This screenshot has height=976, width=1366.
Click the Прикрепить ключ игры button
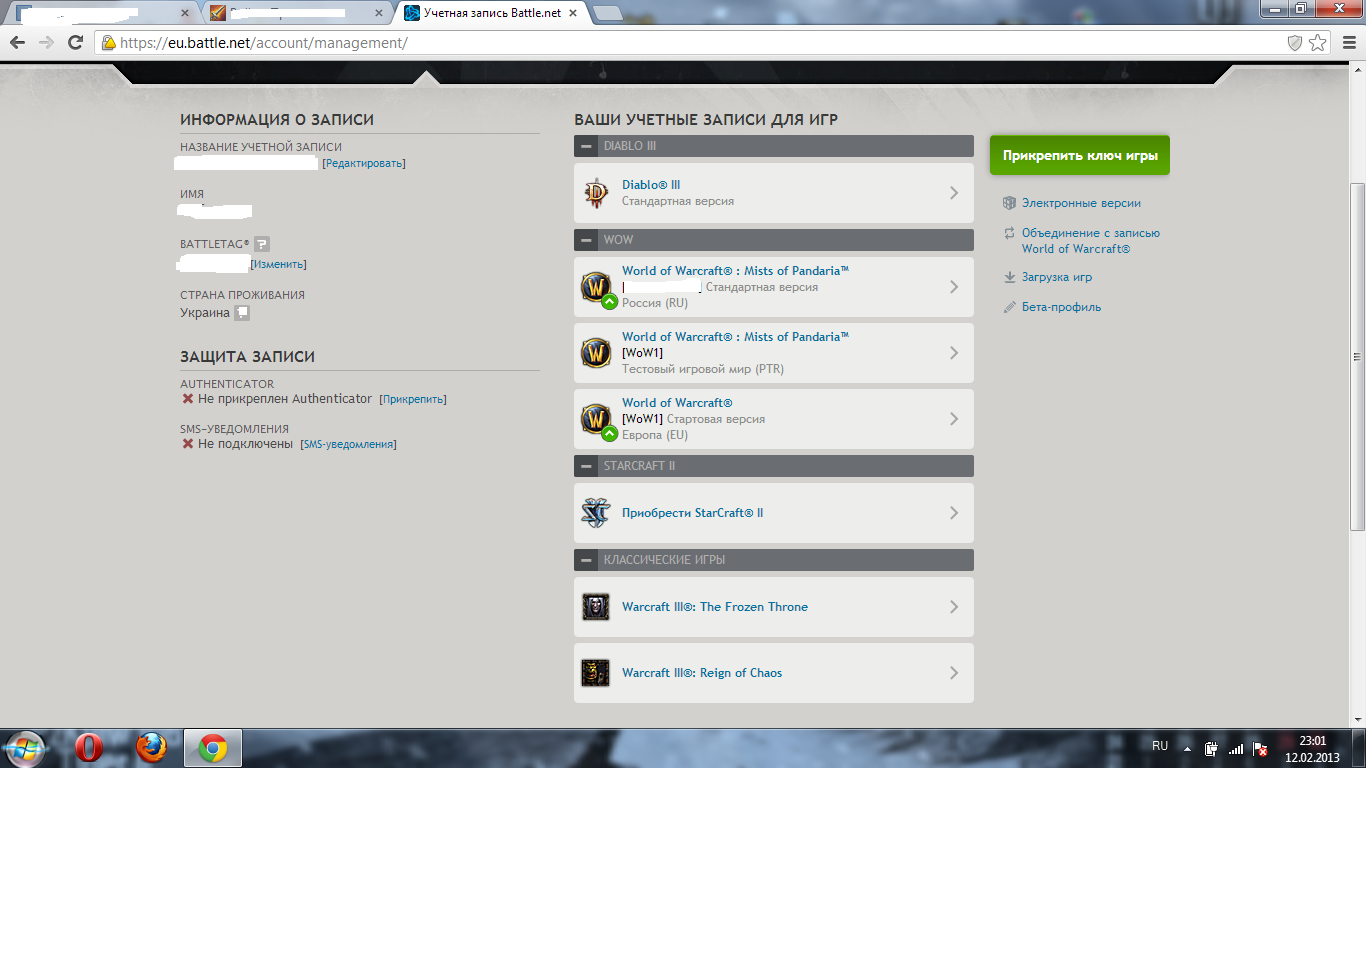point(1080,155)
